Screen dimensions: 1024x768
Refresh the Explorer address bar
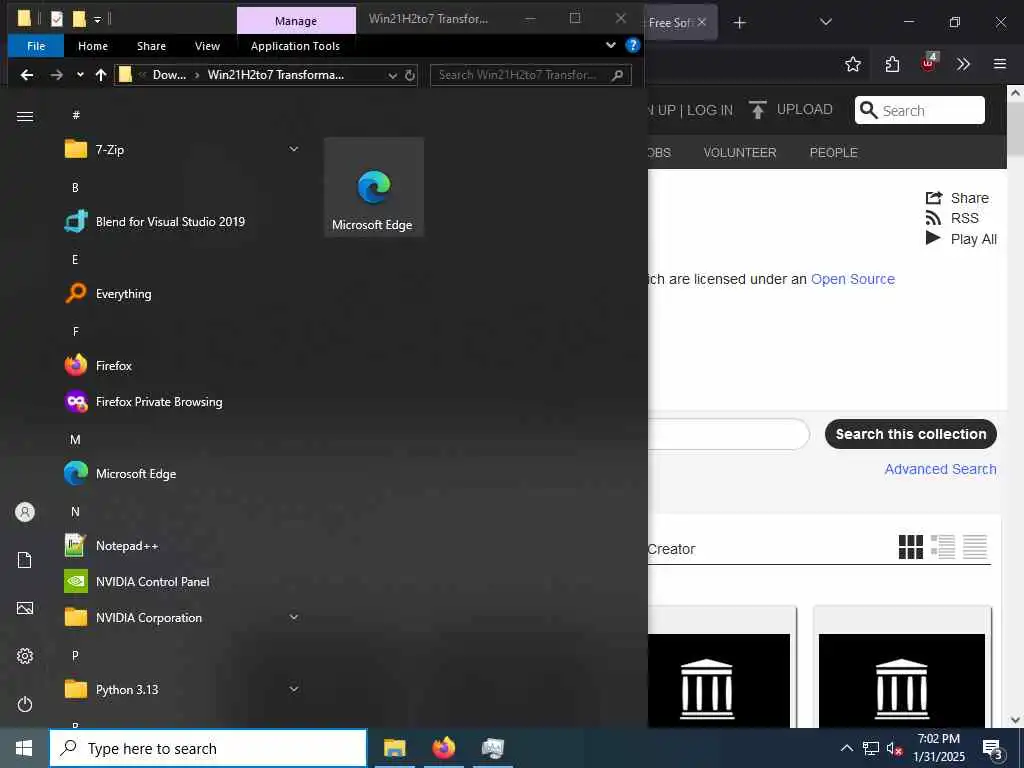409,75
